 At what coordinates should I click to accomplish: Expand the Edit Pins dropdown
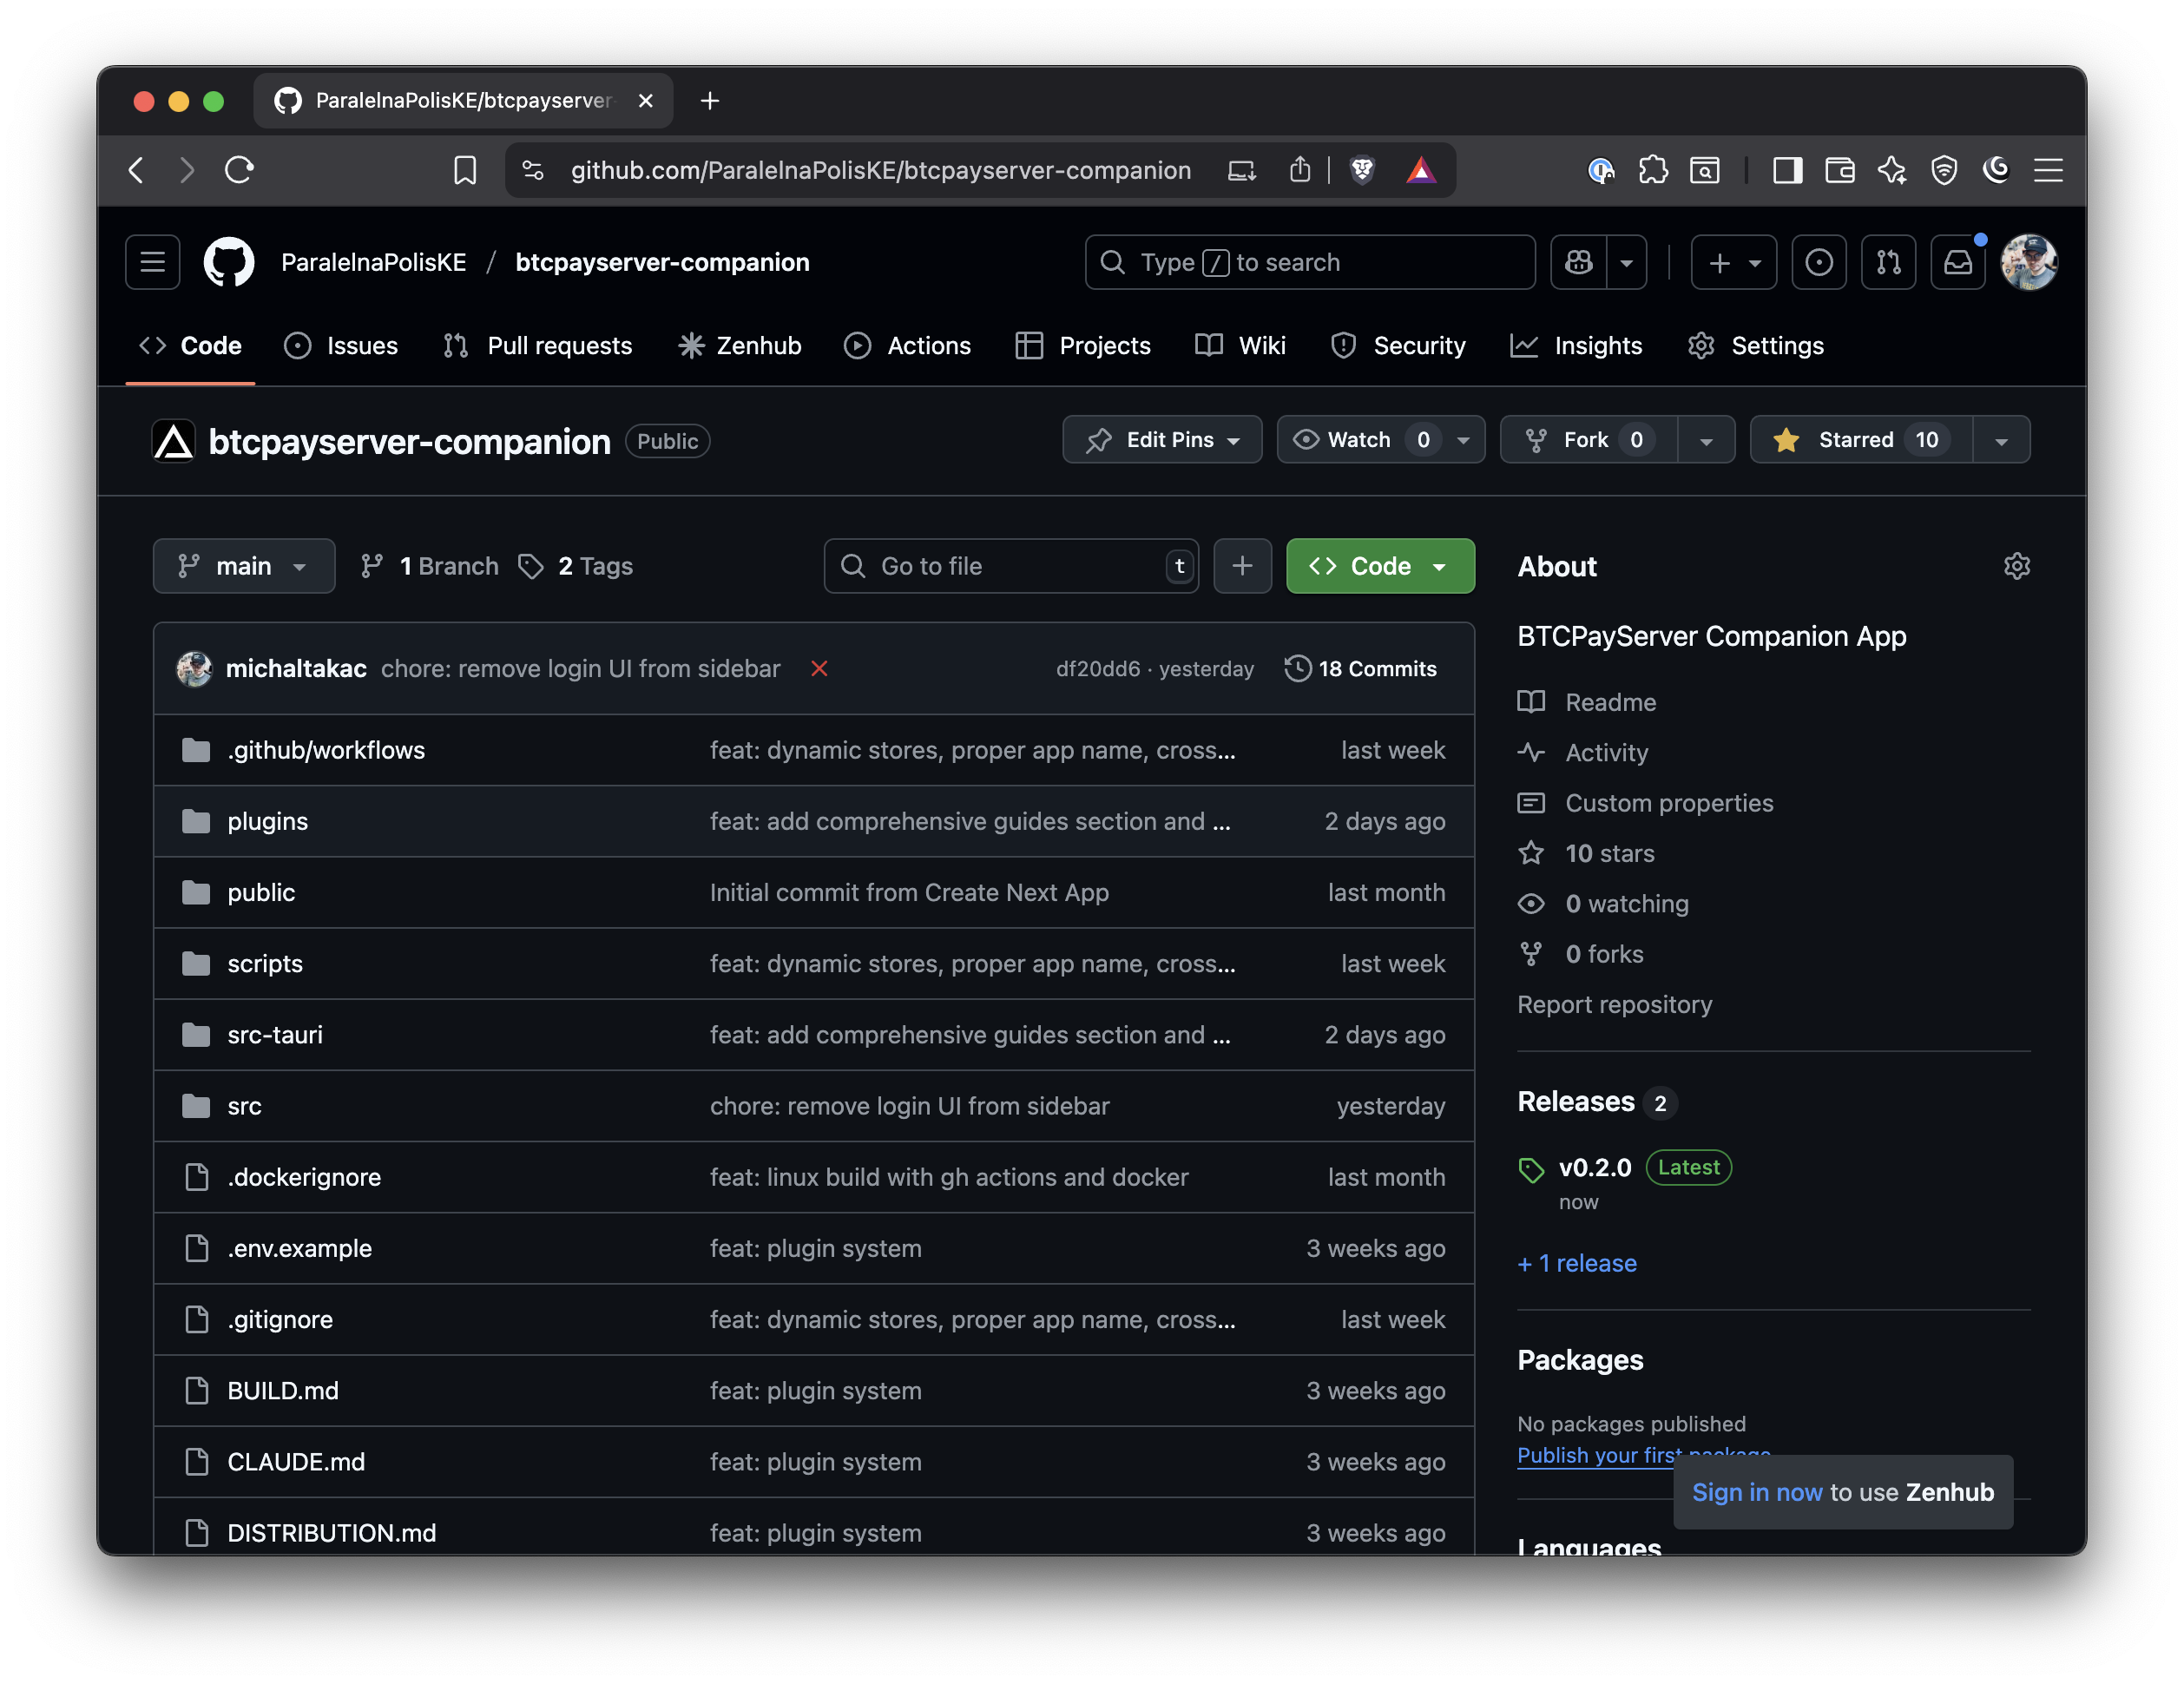[x=1162, y=440]
